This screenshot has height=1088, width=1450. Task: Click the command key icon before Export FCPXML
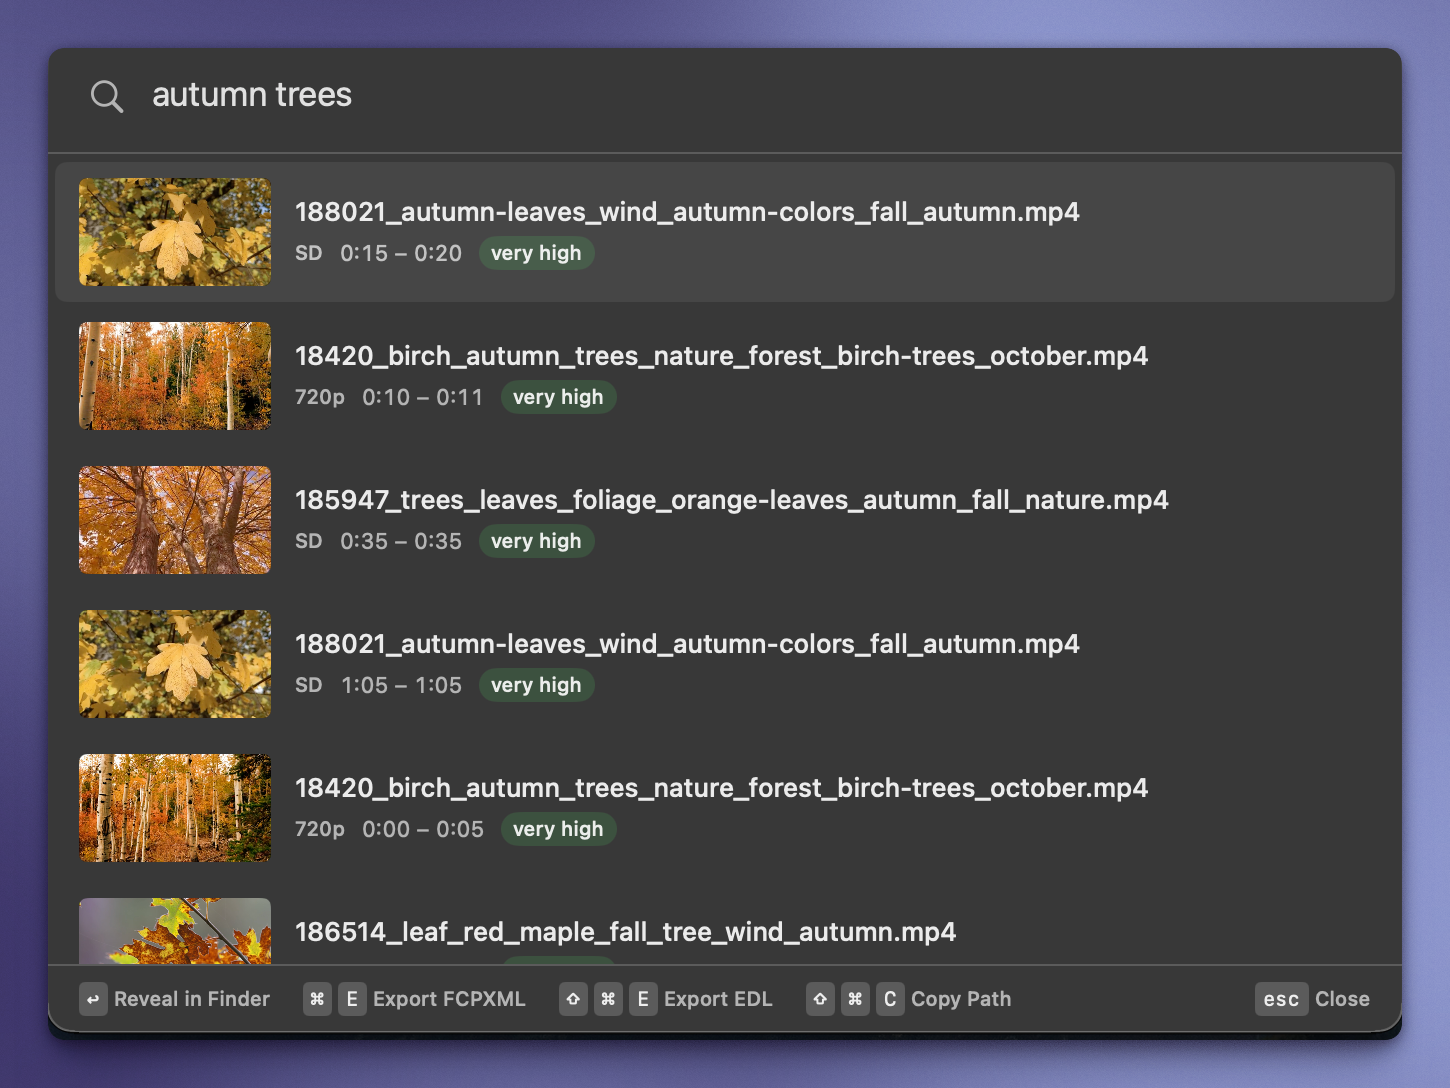pyautogui.click(x=317, y=999)
